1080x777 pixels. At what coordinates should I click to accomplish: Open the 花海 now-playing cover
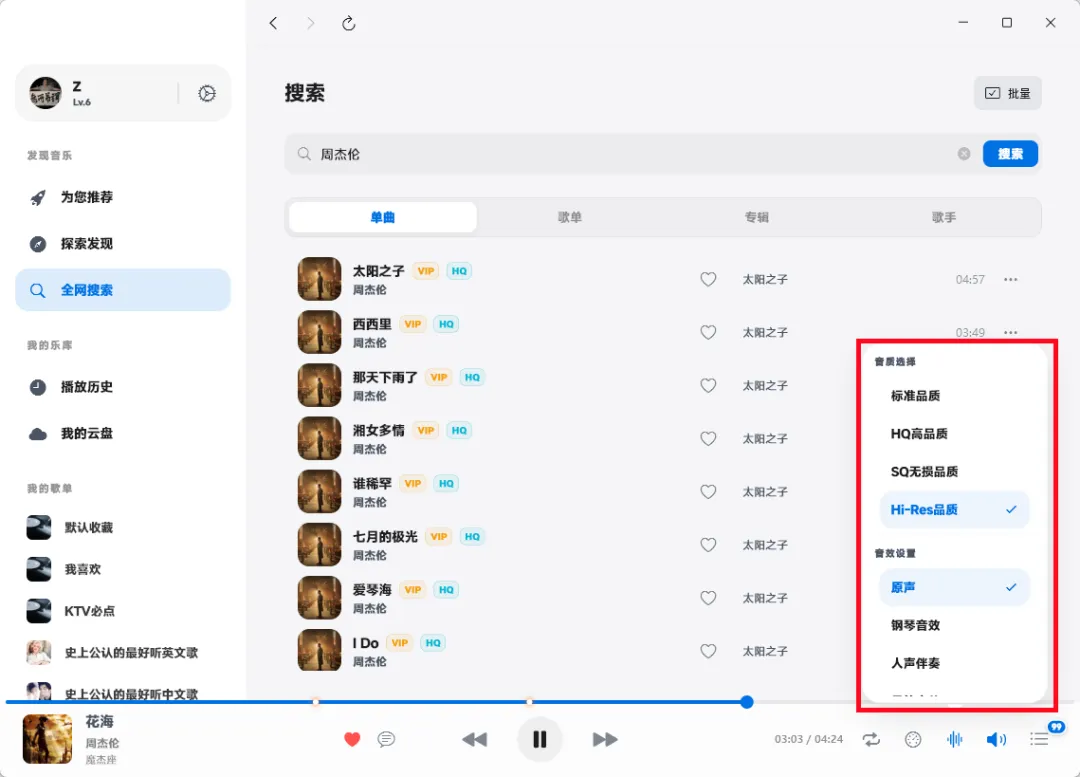coord(47,739)
